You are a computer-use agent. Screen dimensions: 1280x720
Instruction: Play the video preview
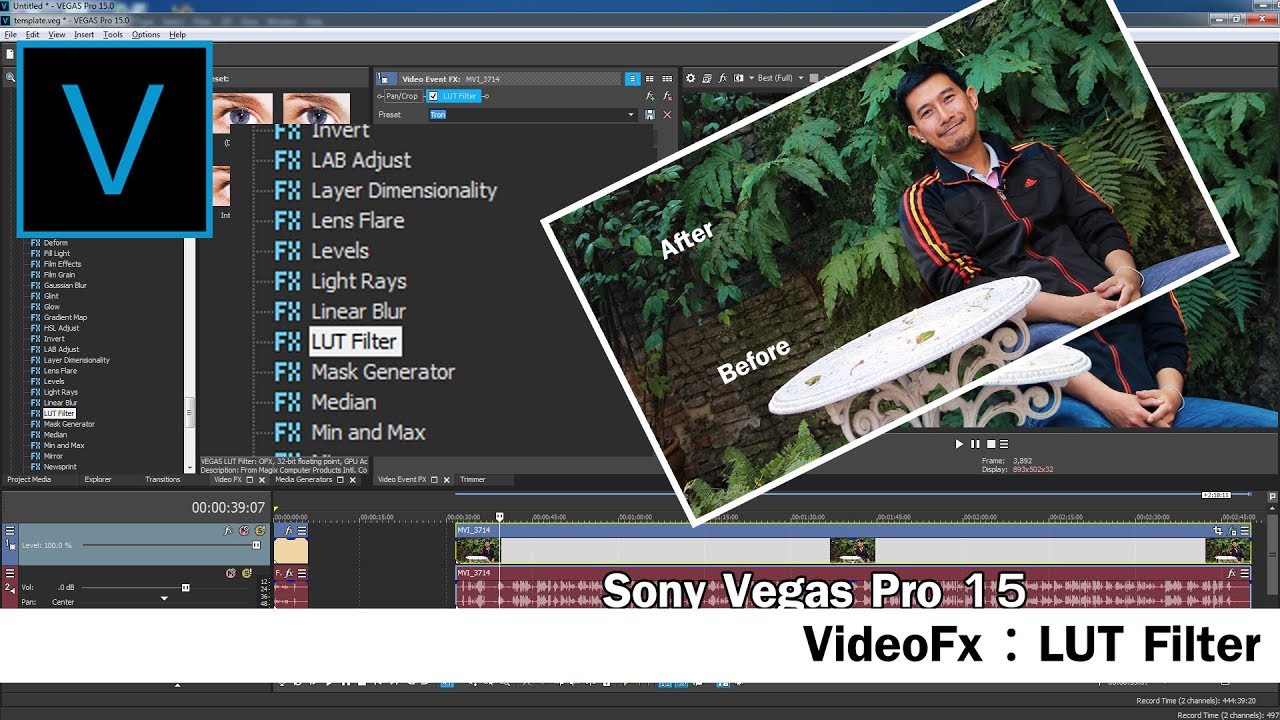[x=959, y=444]
